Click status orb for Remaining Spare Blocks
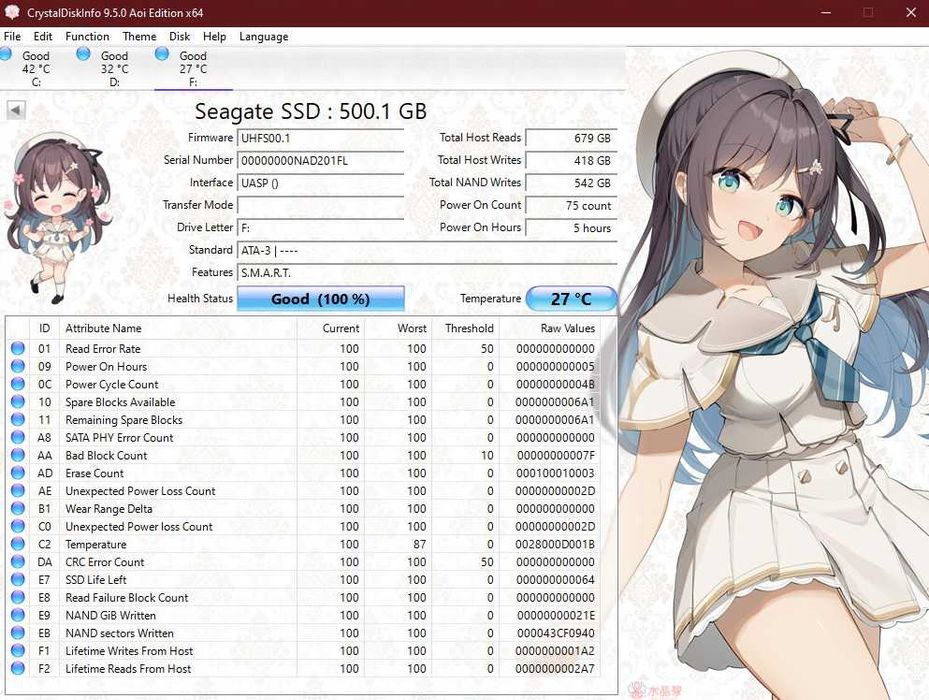 pyautogui.click(x=18, y=420)
